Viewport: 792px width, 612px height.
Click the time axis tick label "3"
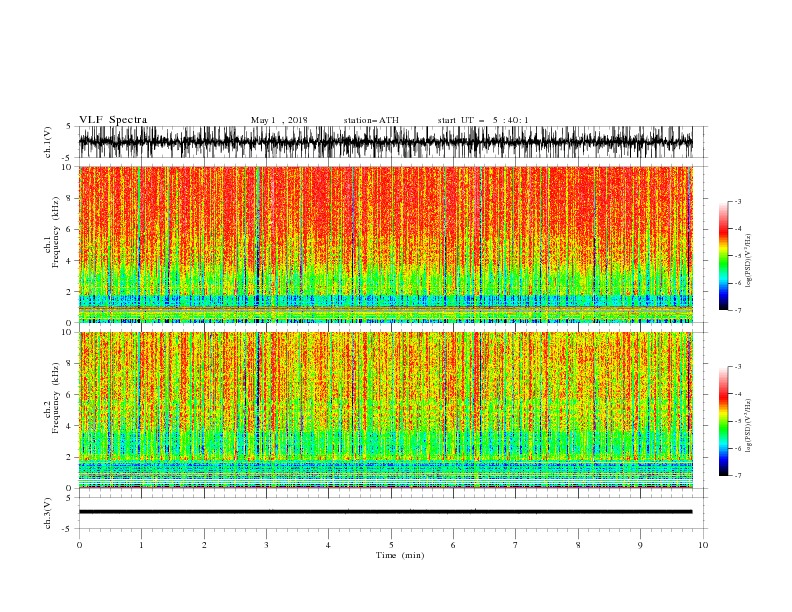266,545
